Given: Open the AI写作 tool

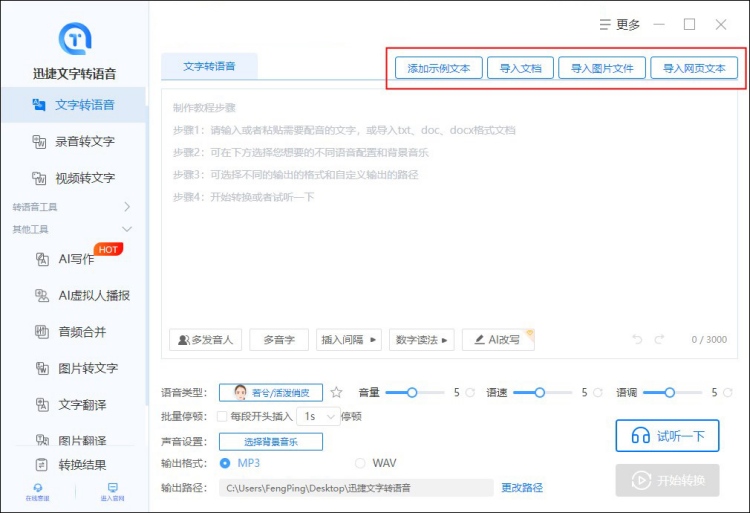Looking at the screenshot, I should [66, 259].
